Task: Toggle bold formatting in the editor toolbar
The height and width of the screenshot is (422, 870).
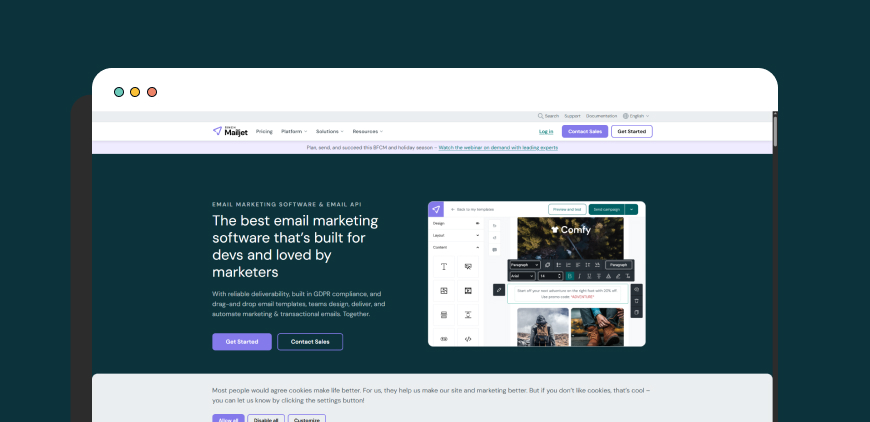Action: click(570, 275)
